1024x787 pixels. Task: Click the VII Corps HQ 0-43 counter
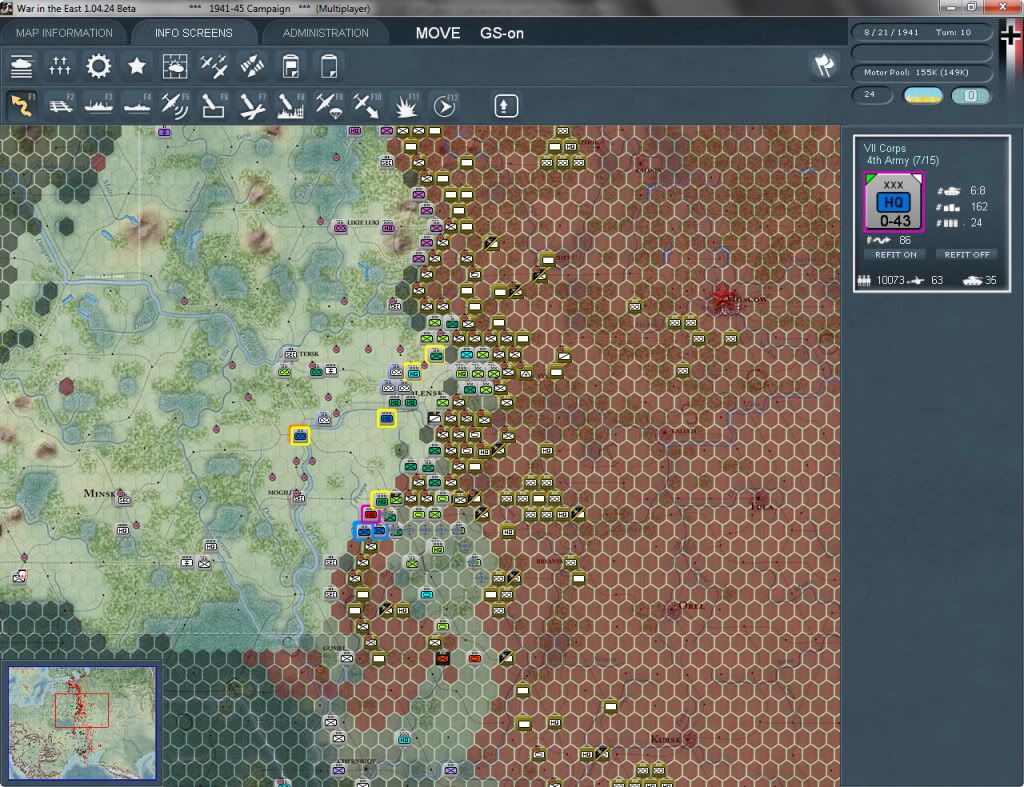[x=893, y=202]
